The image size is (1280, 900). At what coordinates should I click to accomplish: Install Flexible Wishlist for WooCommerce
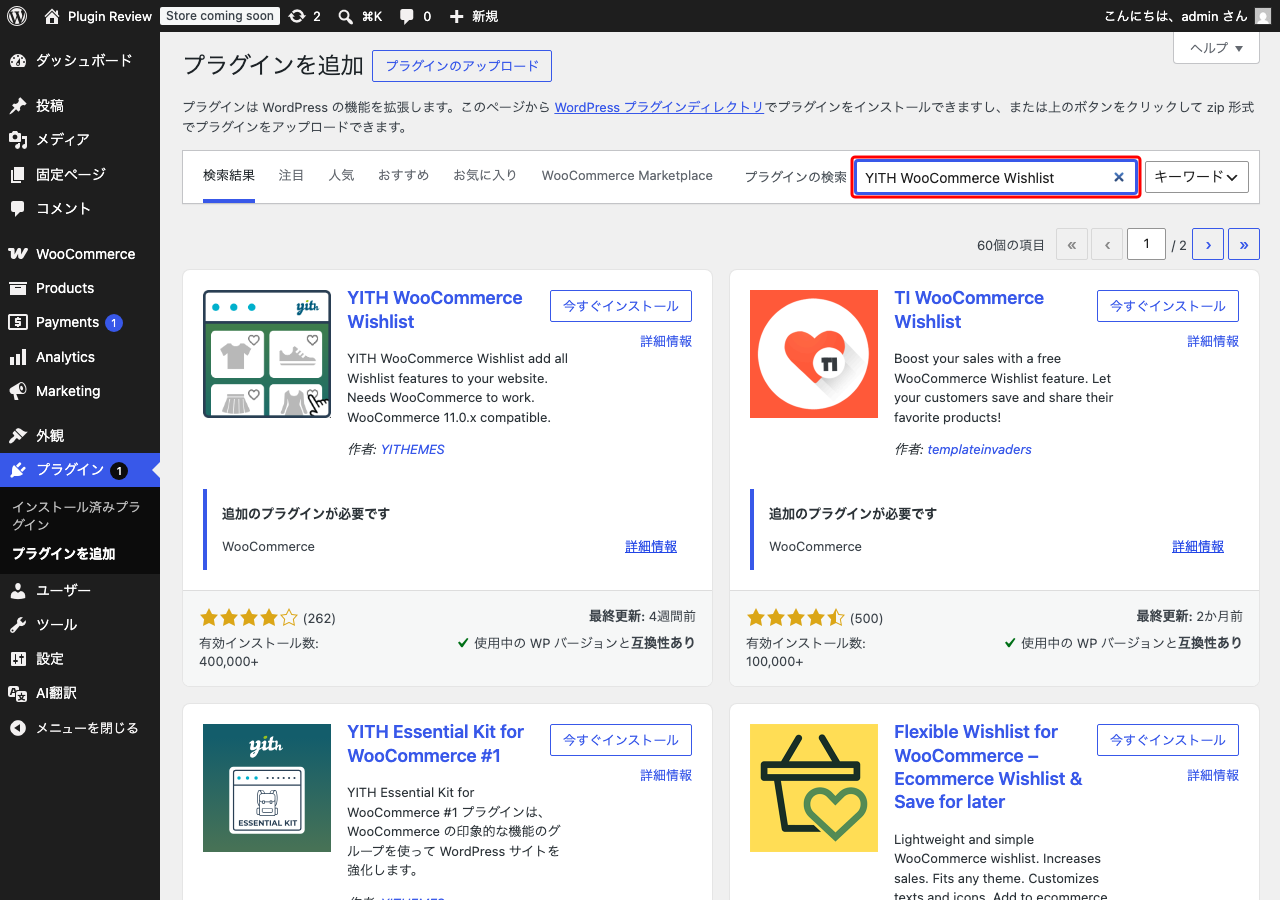pyautogui.click(x=1168, y=740)
